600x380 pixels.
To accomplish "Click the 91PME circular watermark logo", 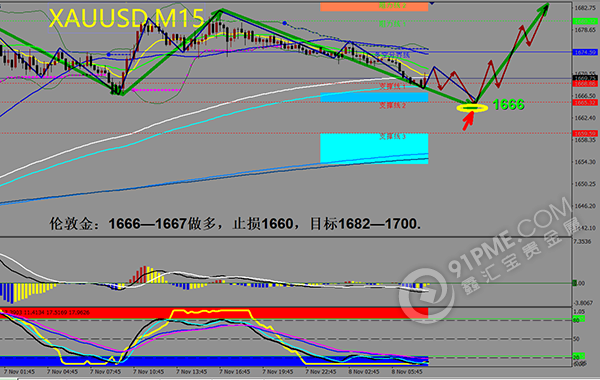I will 426,295.
